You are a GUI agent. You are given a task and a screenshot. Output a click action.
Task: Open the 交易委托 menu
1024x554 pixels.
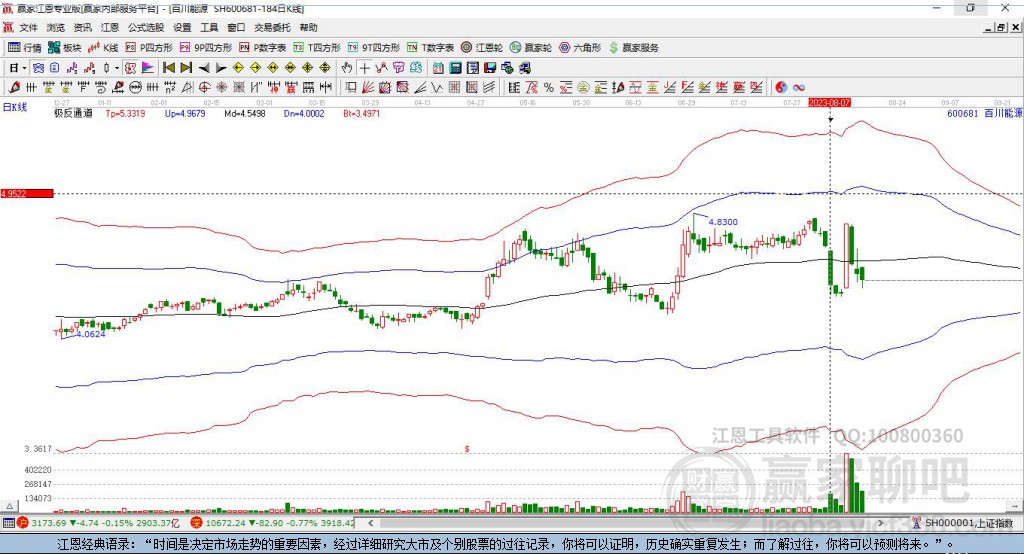tap(272, 27)
